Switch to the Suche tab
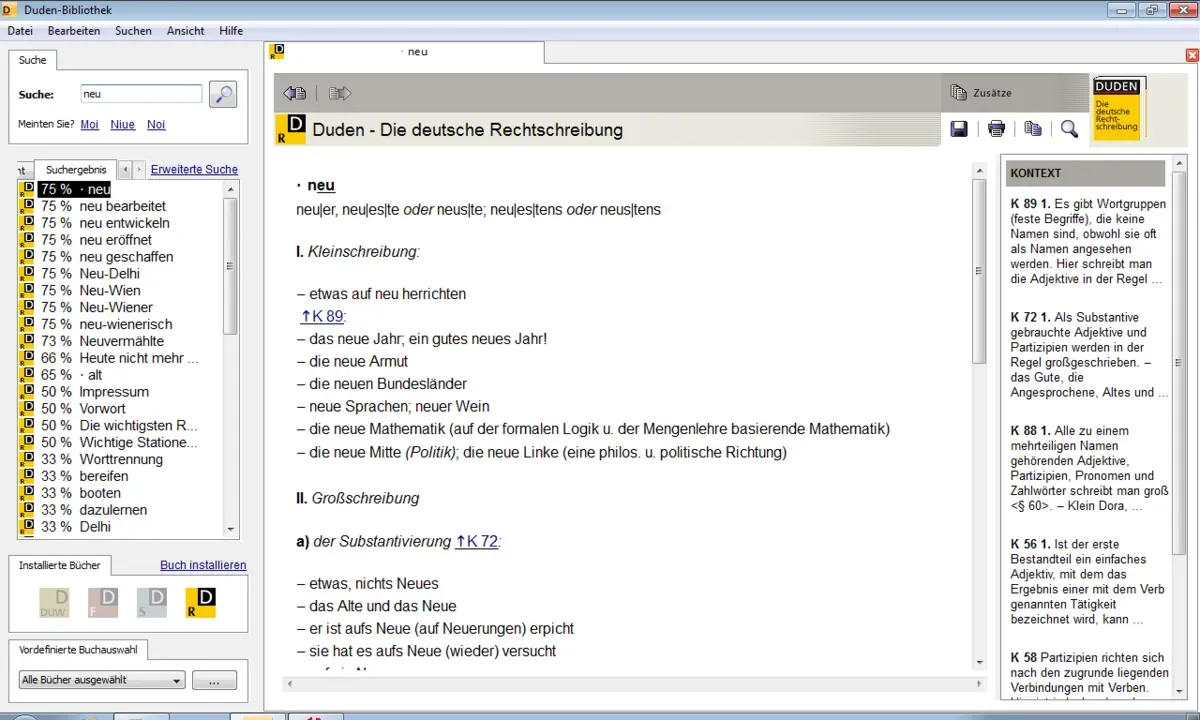1200x720 pixels. tap(33, 60)
